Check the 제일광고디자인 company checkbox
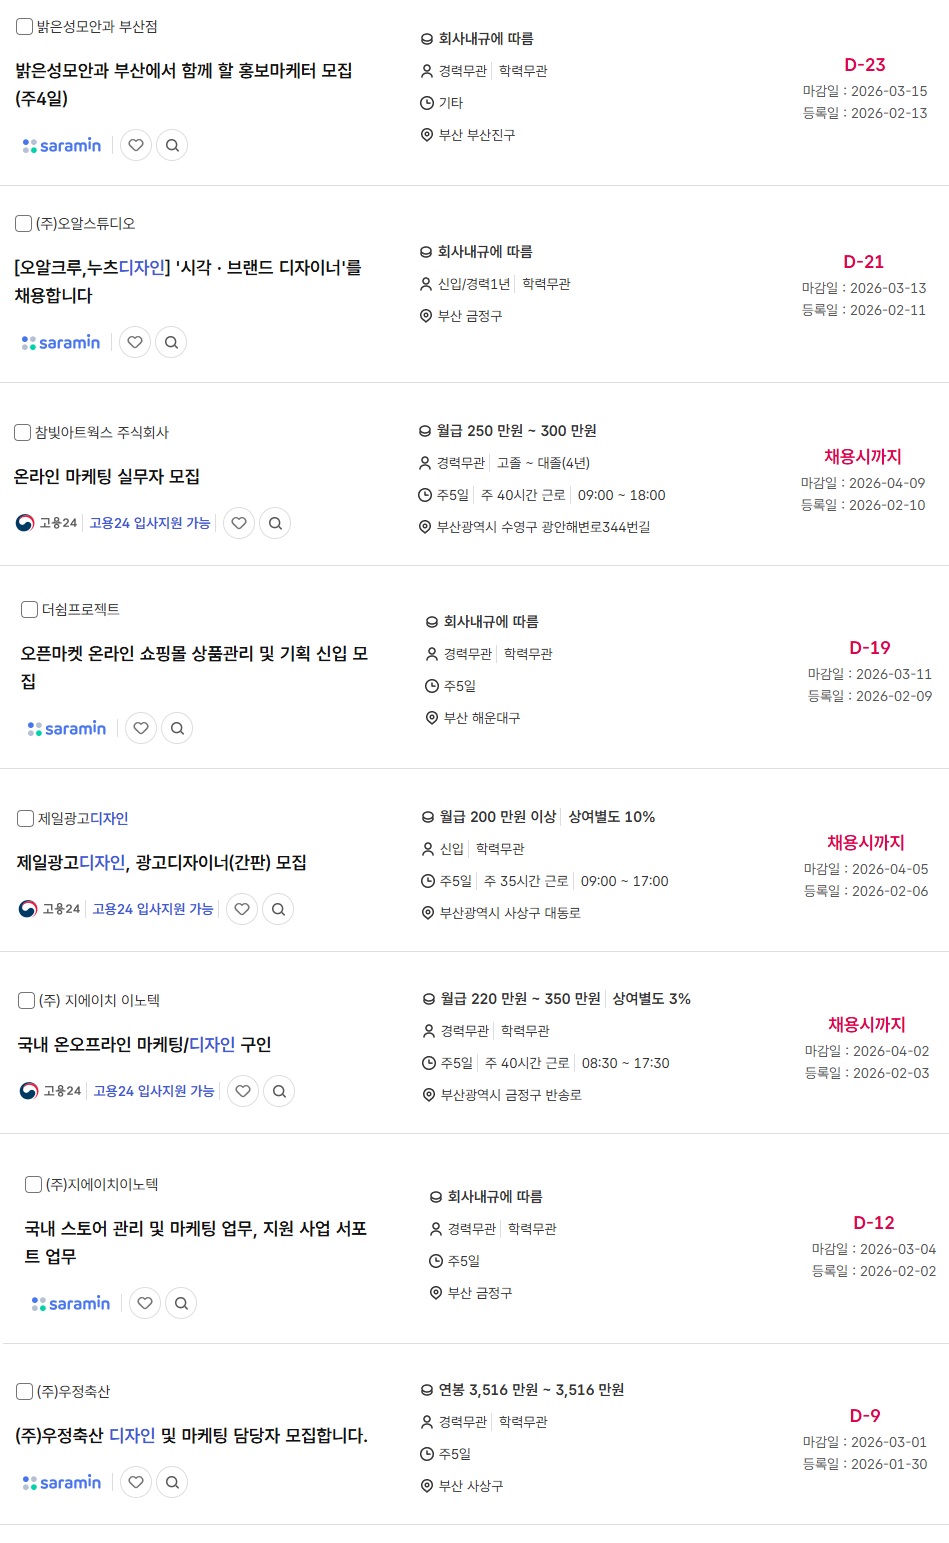This screenshot has height=1543, width=949. (26, 818)
